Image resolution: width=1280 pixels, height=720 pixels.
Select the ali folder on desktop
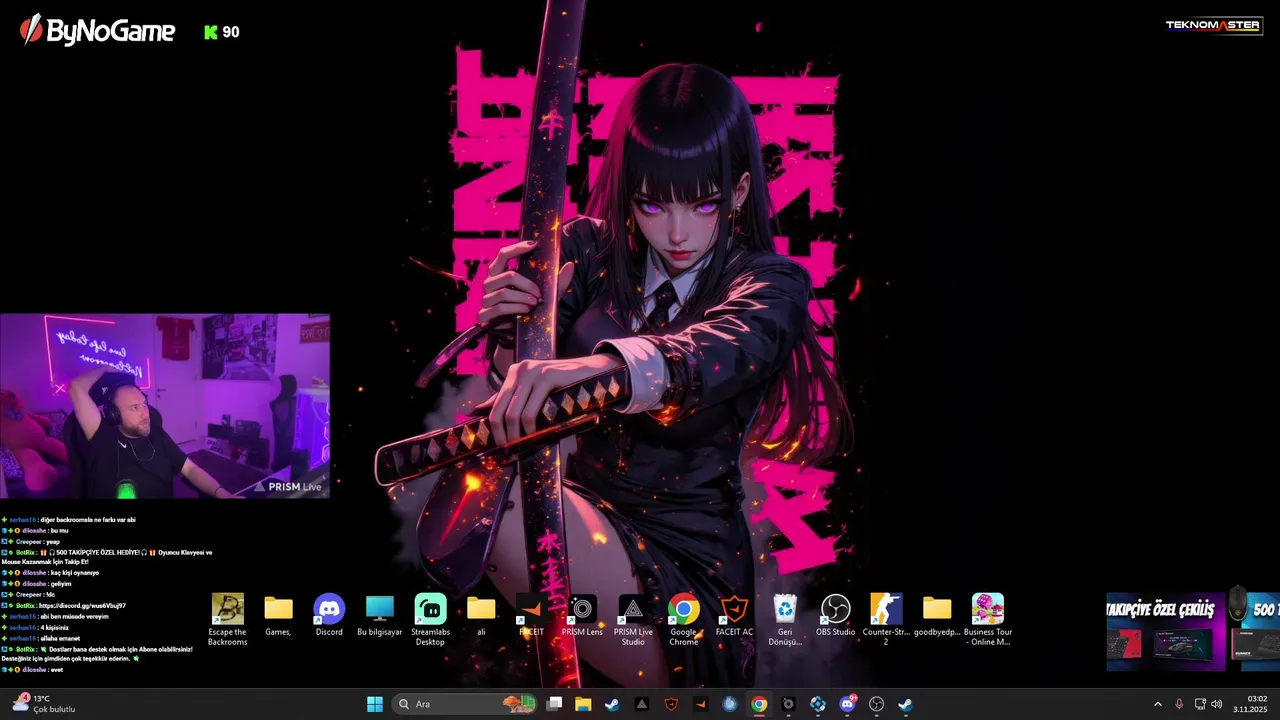[481, 615]
